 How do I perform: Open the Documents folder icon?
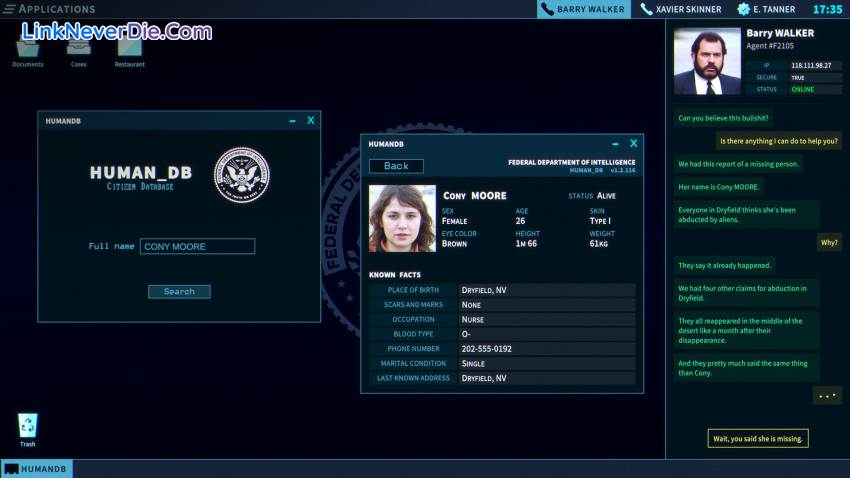[28, 48]
